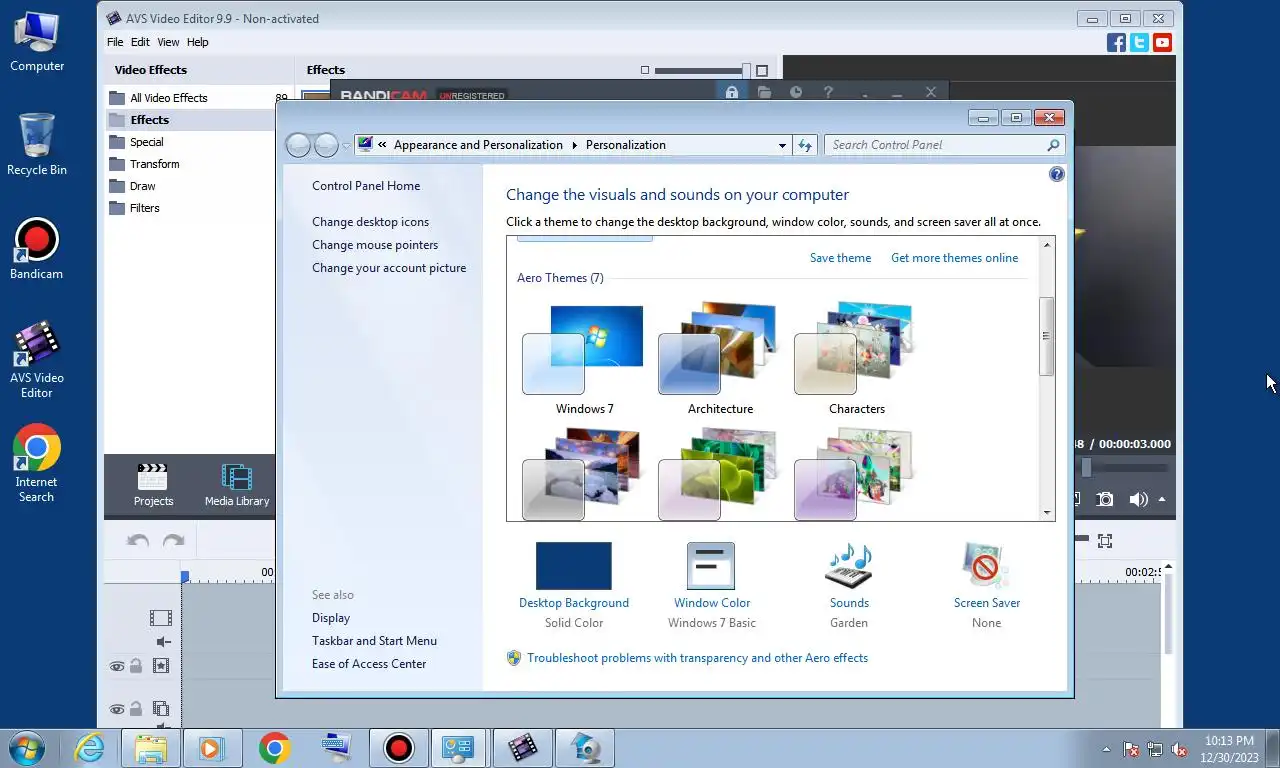Select the Characters Aero theme
Screen dimensions: 1280x768
coord(856,359)
